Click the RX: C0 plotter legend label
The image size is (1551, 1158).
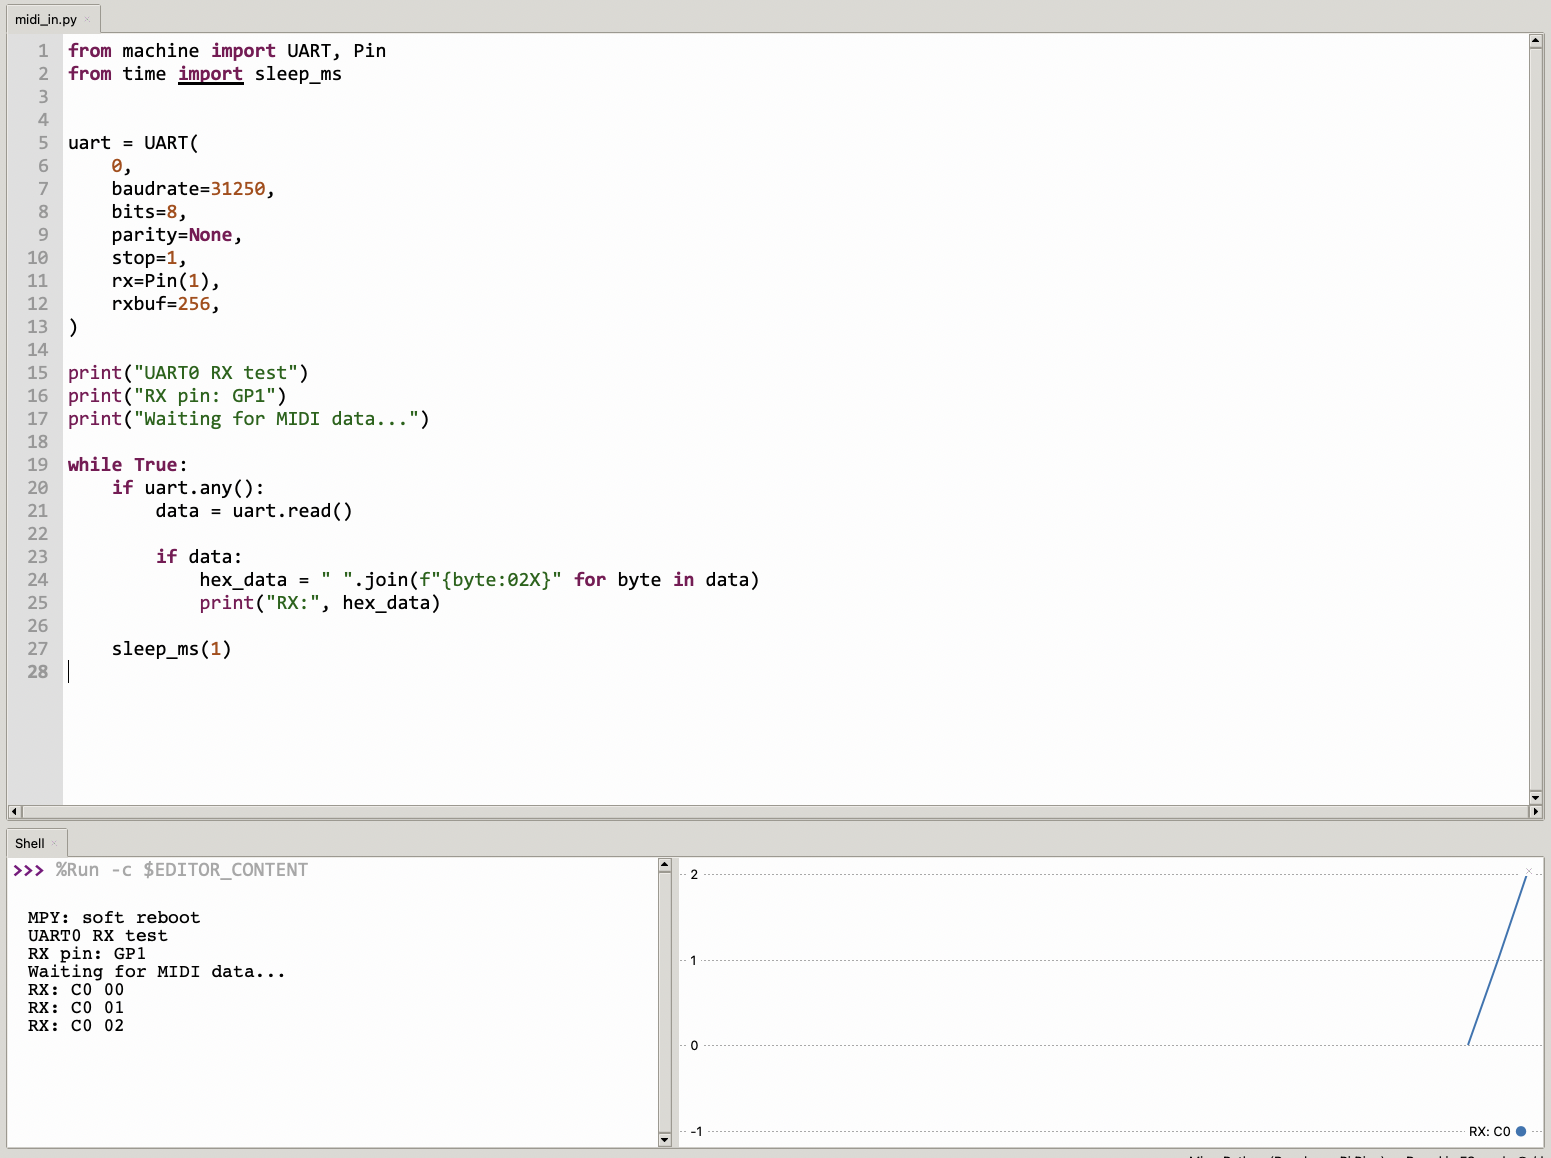click(1489, 1131)
